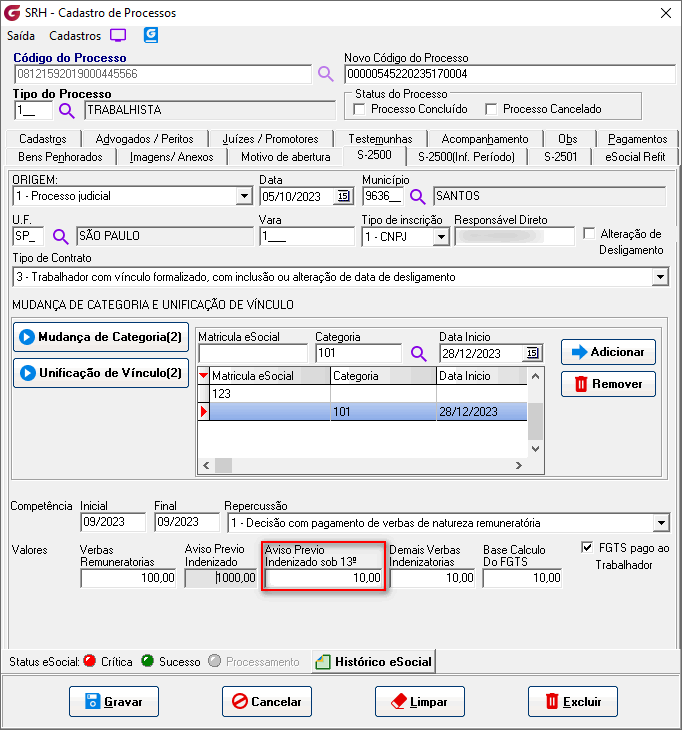The image size is (682, 730).
Task: Click the Adicionar button
Action: (608, 352)
